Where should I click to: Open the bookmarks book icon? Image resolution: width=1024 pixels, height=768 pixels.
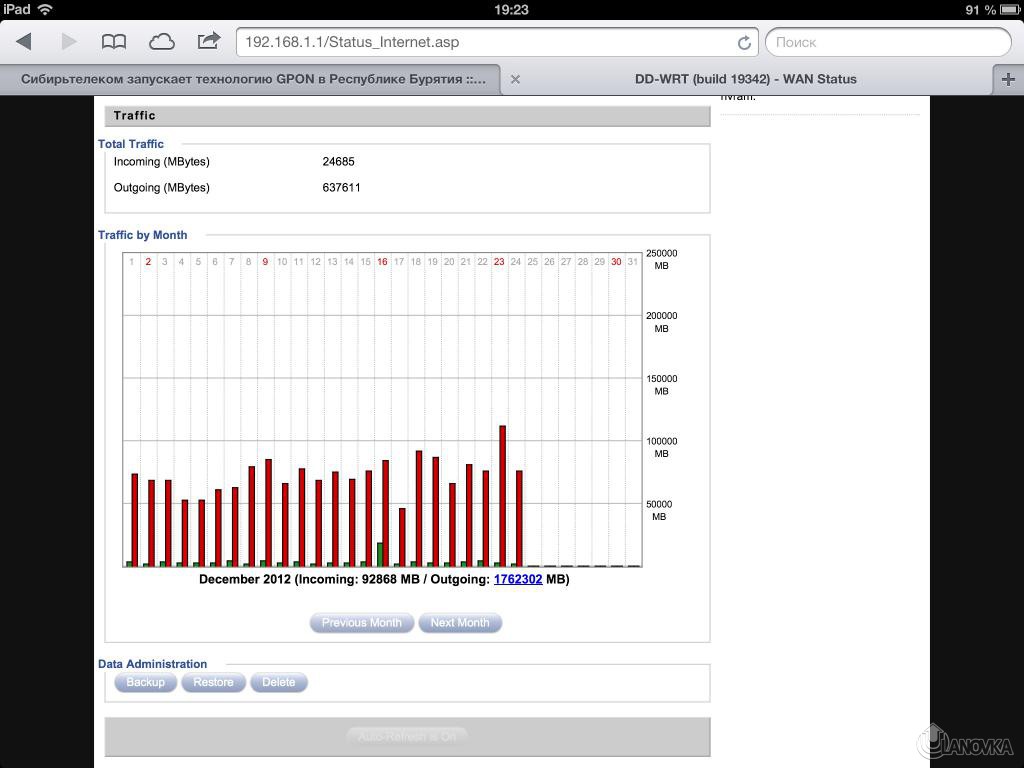point(114,41)
